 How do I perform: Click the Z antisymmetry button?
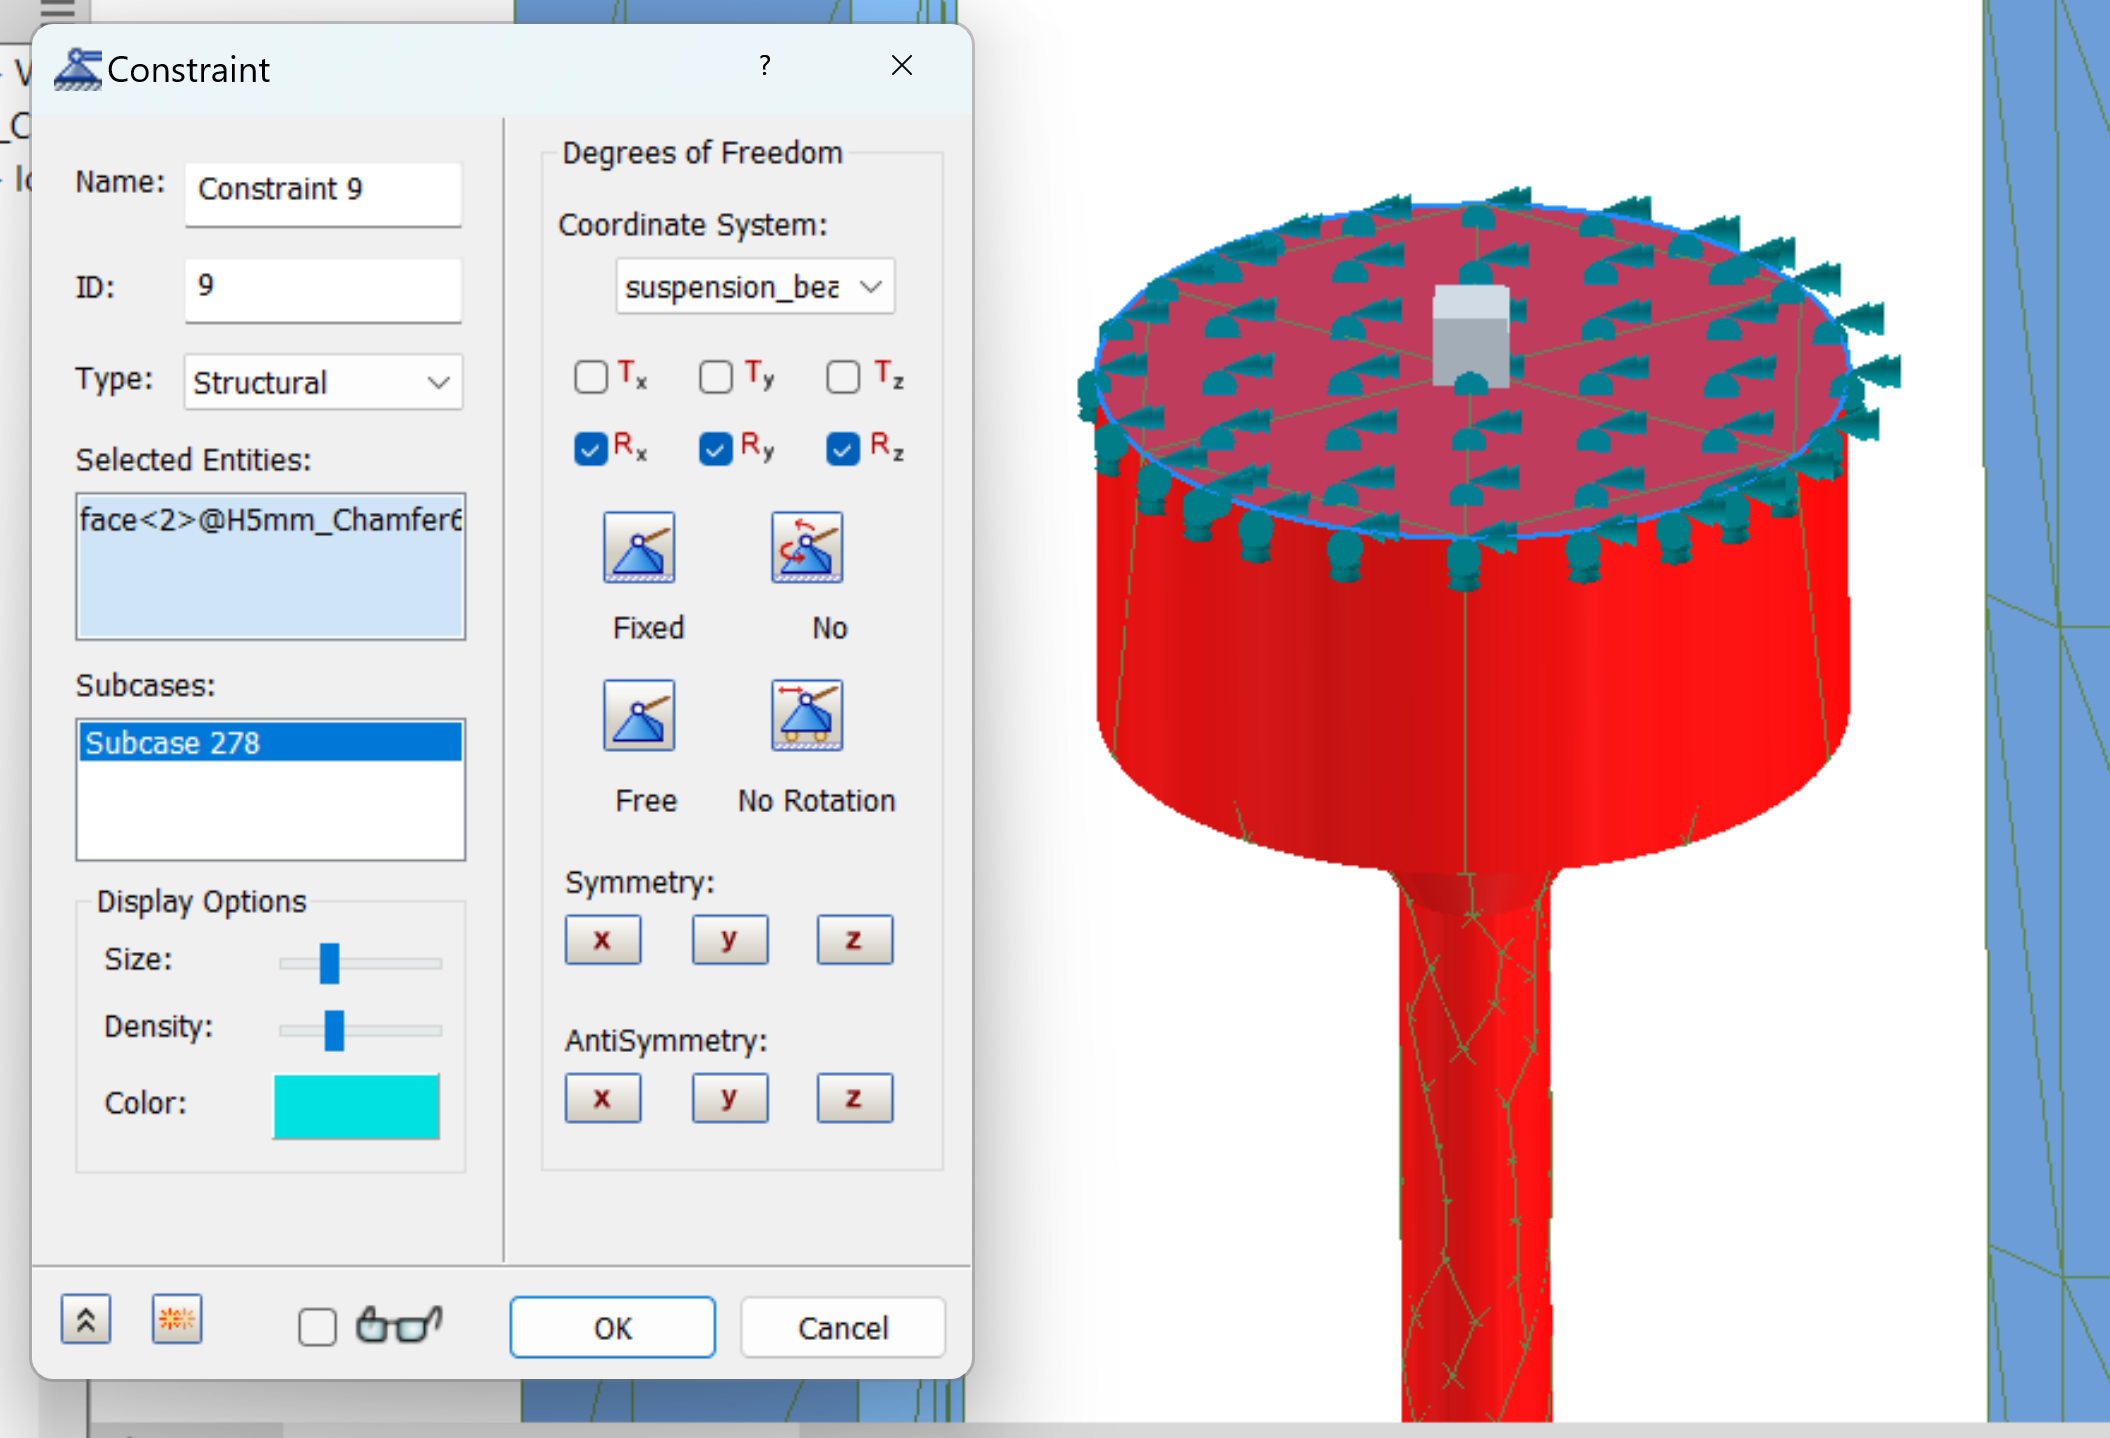[854, 1097]
